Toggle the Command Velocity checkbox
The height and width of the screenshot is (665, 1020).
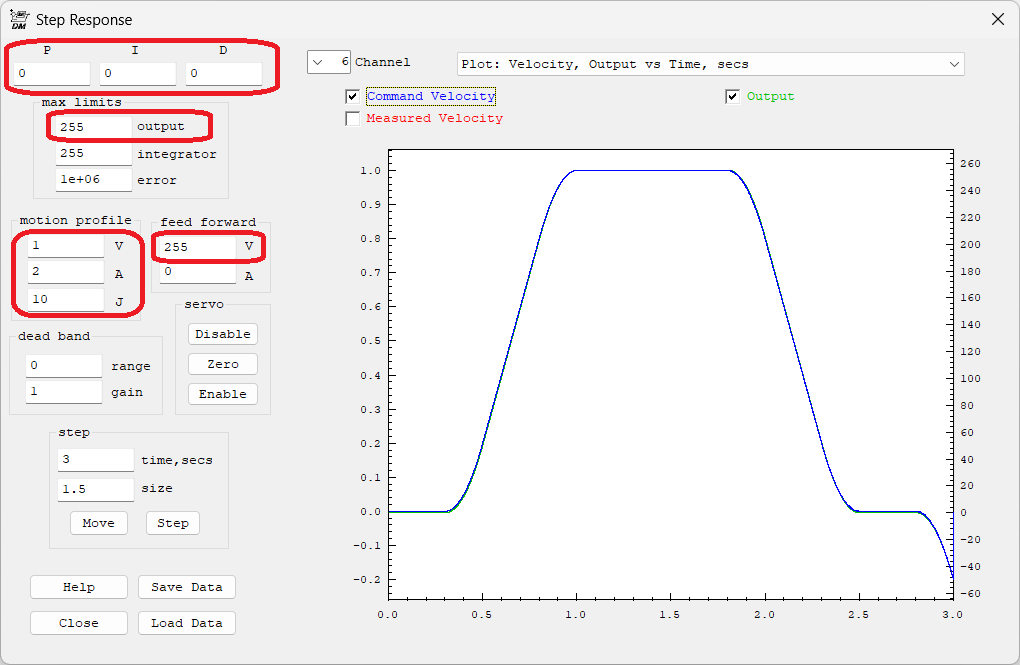coord(352,97)
